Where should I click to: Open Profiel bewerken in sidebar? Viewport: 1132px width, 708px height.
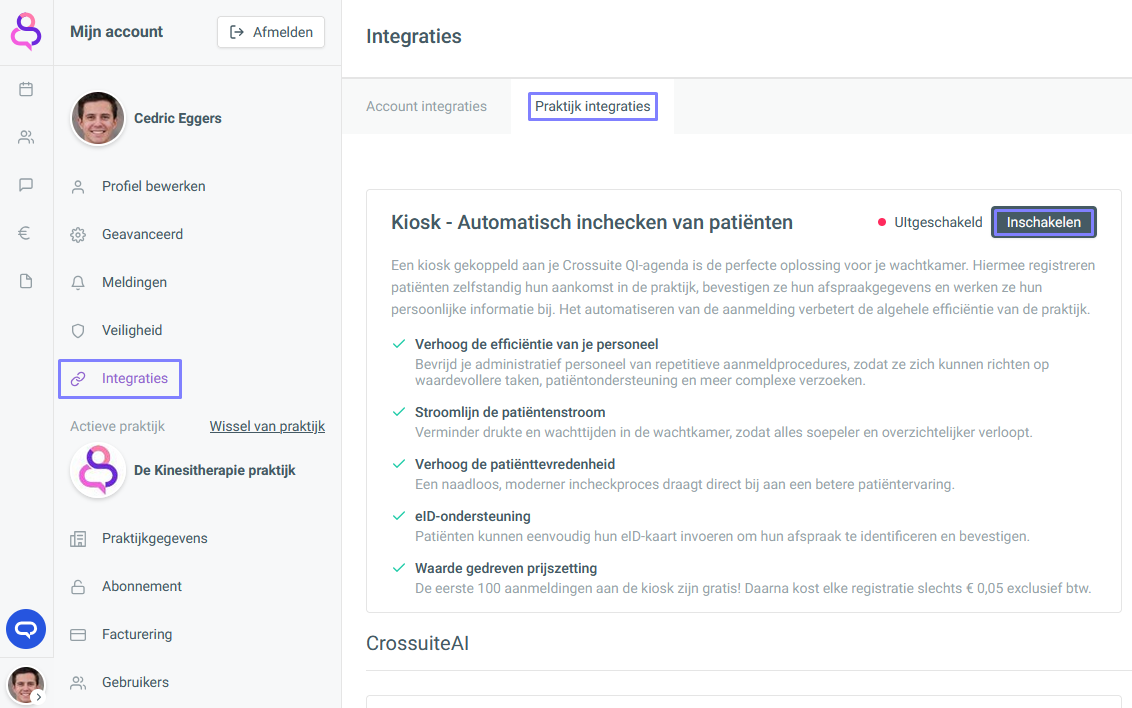[153, 186]
